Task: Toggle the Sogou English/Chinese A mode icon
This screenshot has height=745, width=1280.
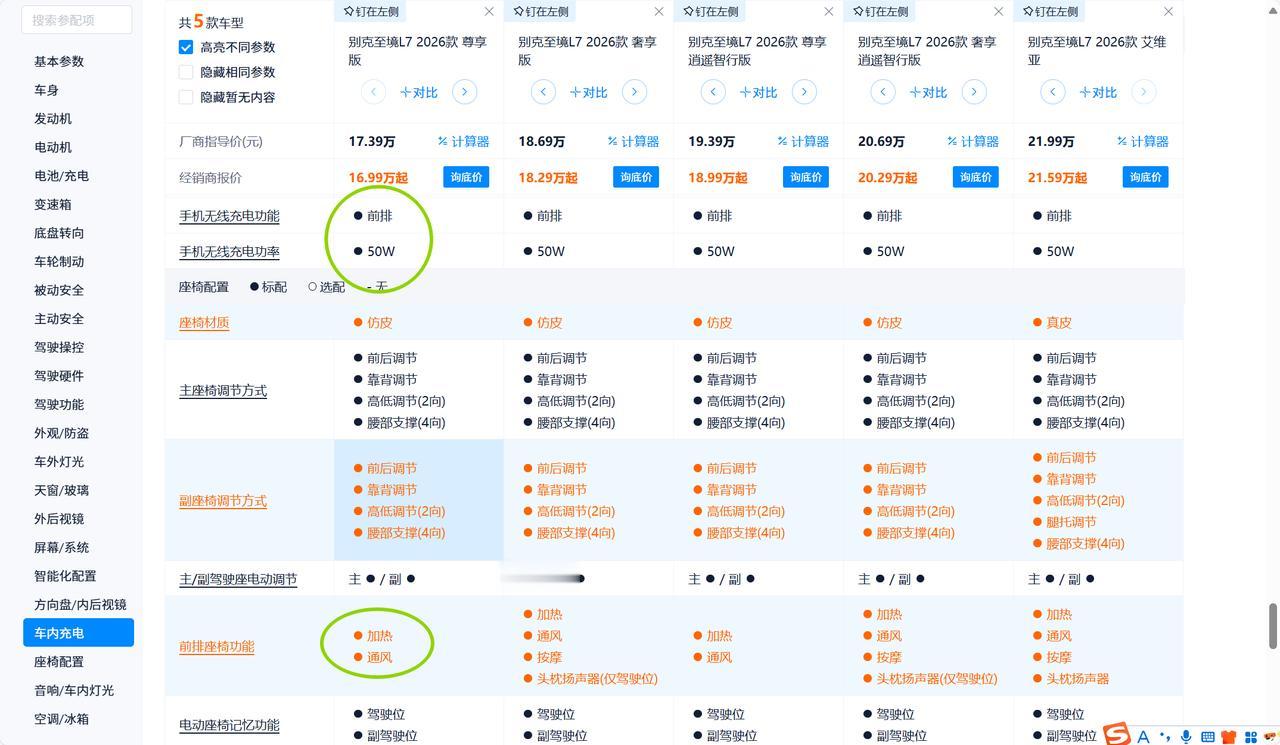Action: coord(1143,737)
